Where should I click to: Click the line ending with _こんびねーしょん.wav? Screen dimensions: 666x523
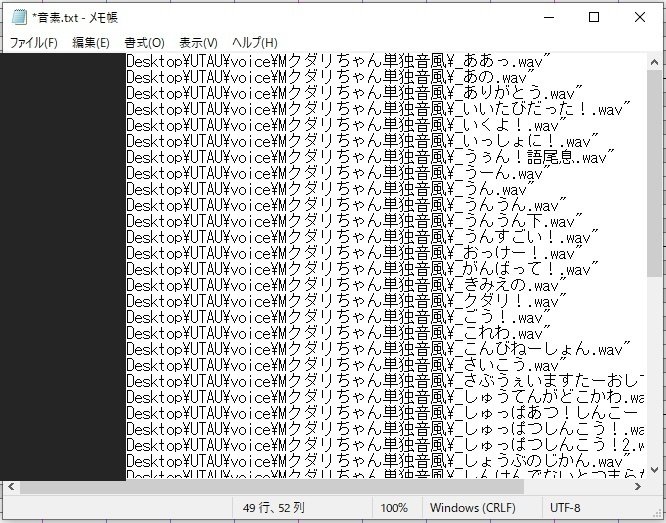(x=378, y=349)
